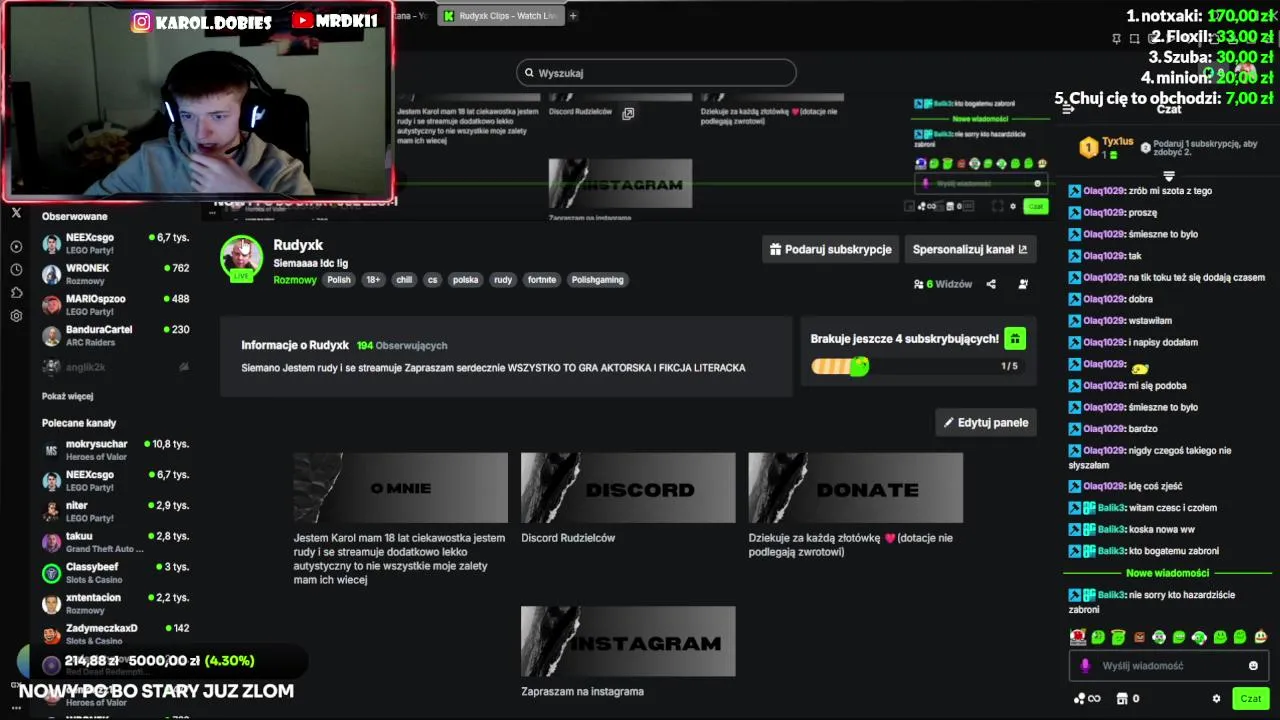This screenshot has height=720, width=1280.
Task: Click the puzzle-piece icon in left rail
Action: (16, 292)
